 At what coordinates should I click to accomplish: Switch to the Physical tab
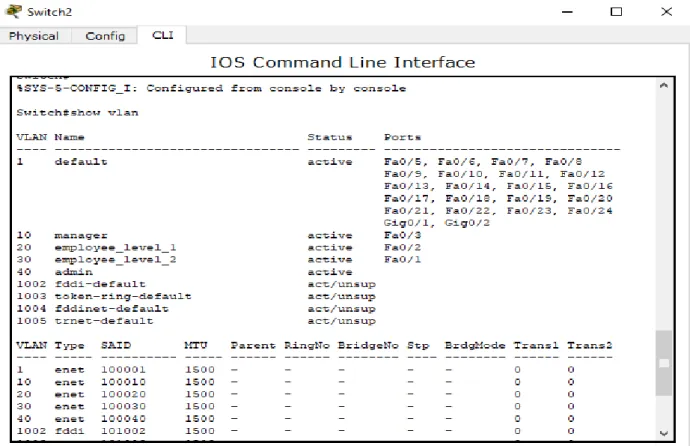(x=34, y=36)
